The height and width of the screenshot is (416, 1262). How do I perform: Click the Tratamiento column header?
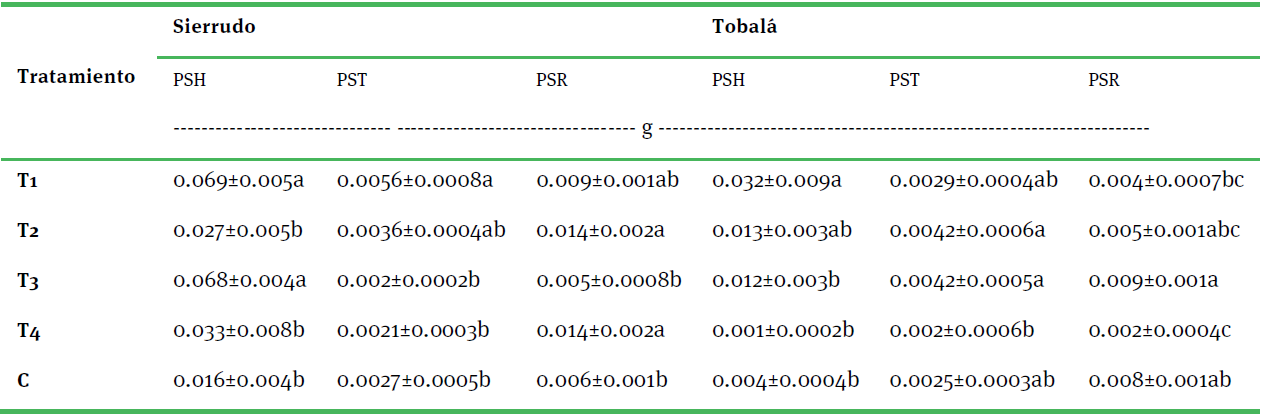pos(76,77)
